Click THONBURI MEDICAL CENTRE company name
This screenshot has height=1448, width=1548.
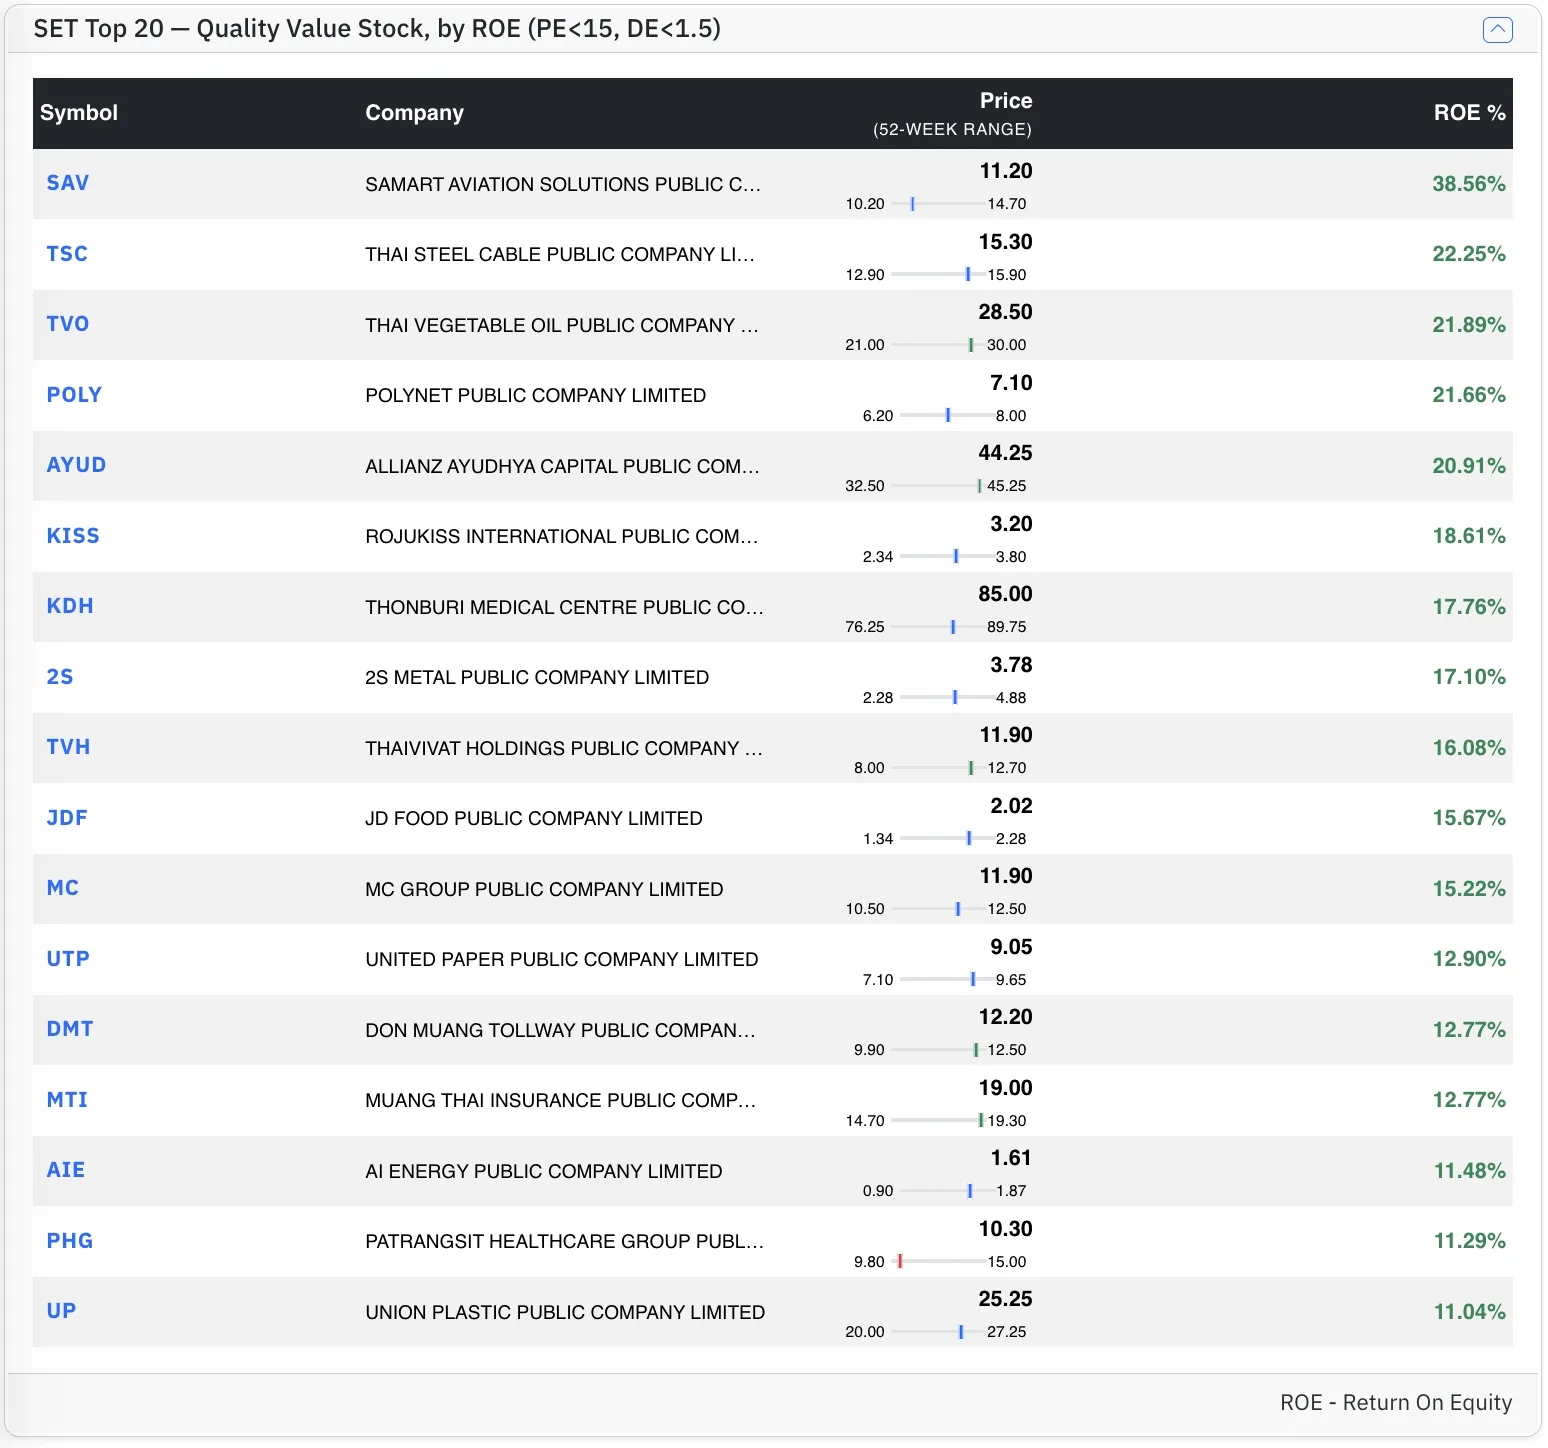pos(564,607)
